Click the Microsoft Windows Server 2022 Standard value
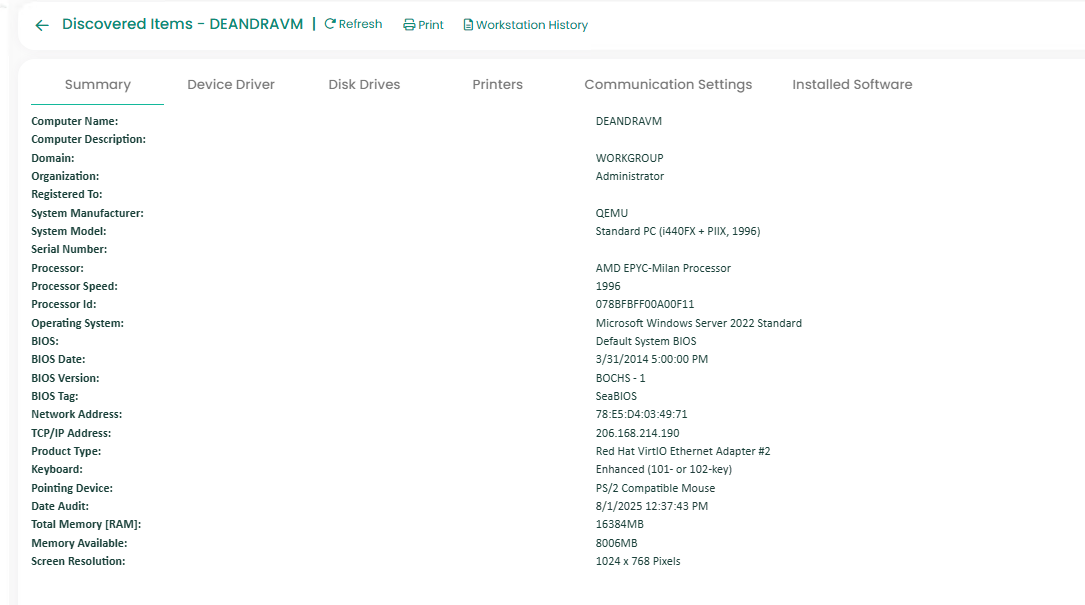 (698, 323)
